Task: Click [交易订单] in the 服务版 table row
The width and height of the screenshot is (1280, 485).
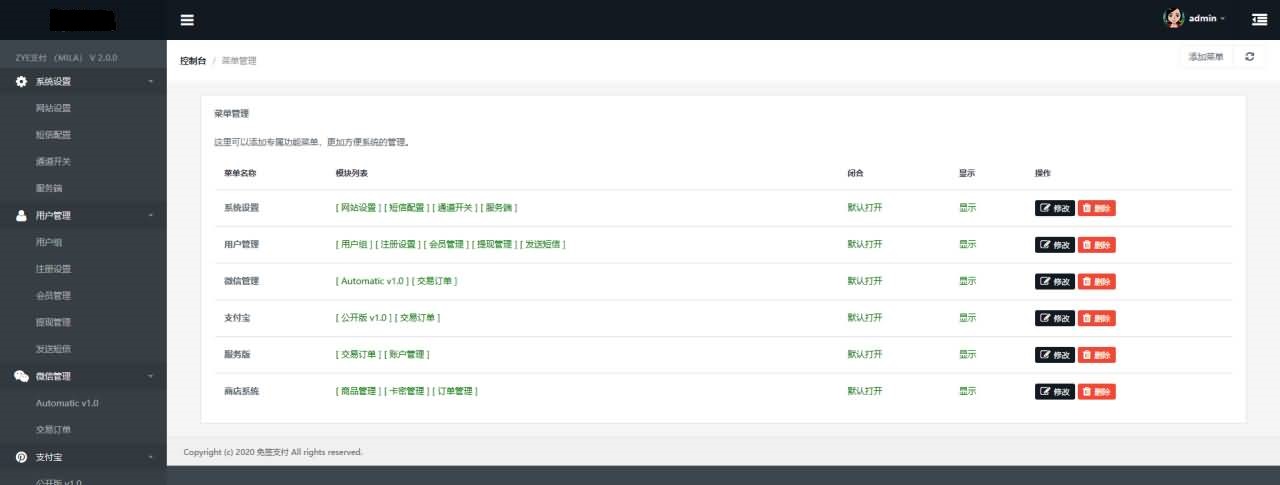Action: [358, 355]
